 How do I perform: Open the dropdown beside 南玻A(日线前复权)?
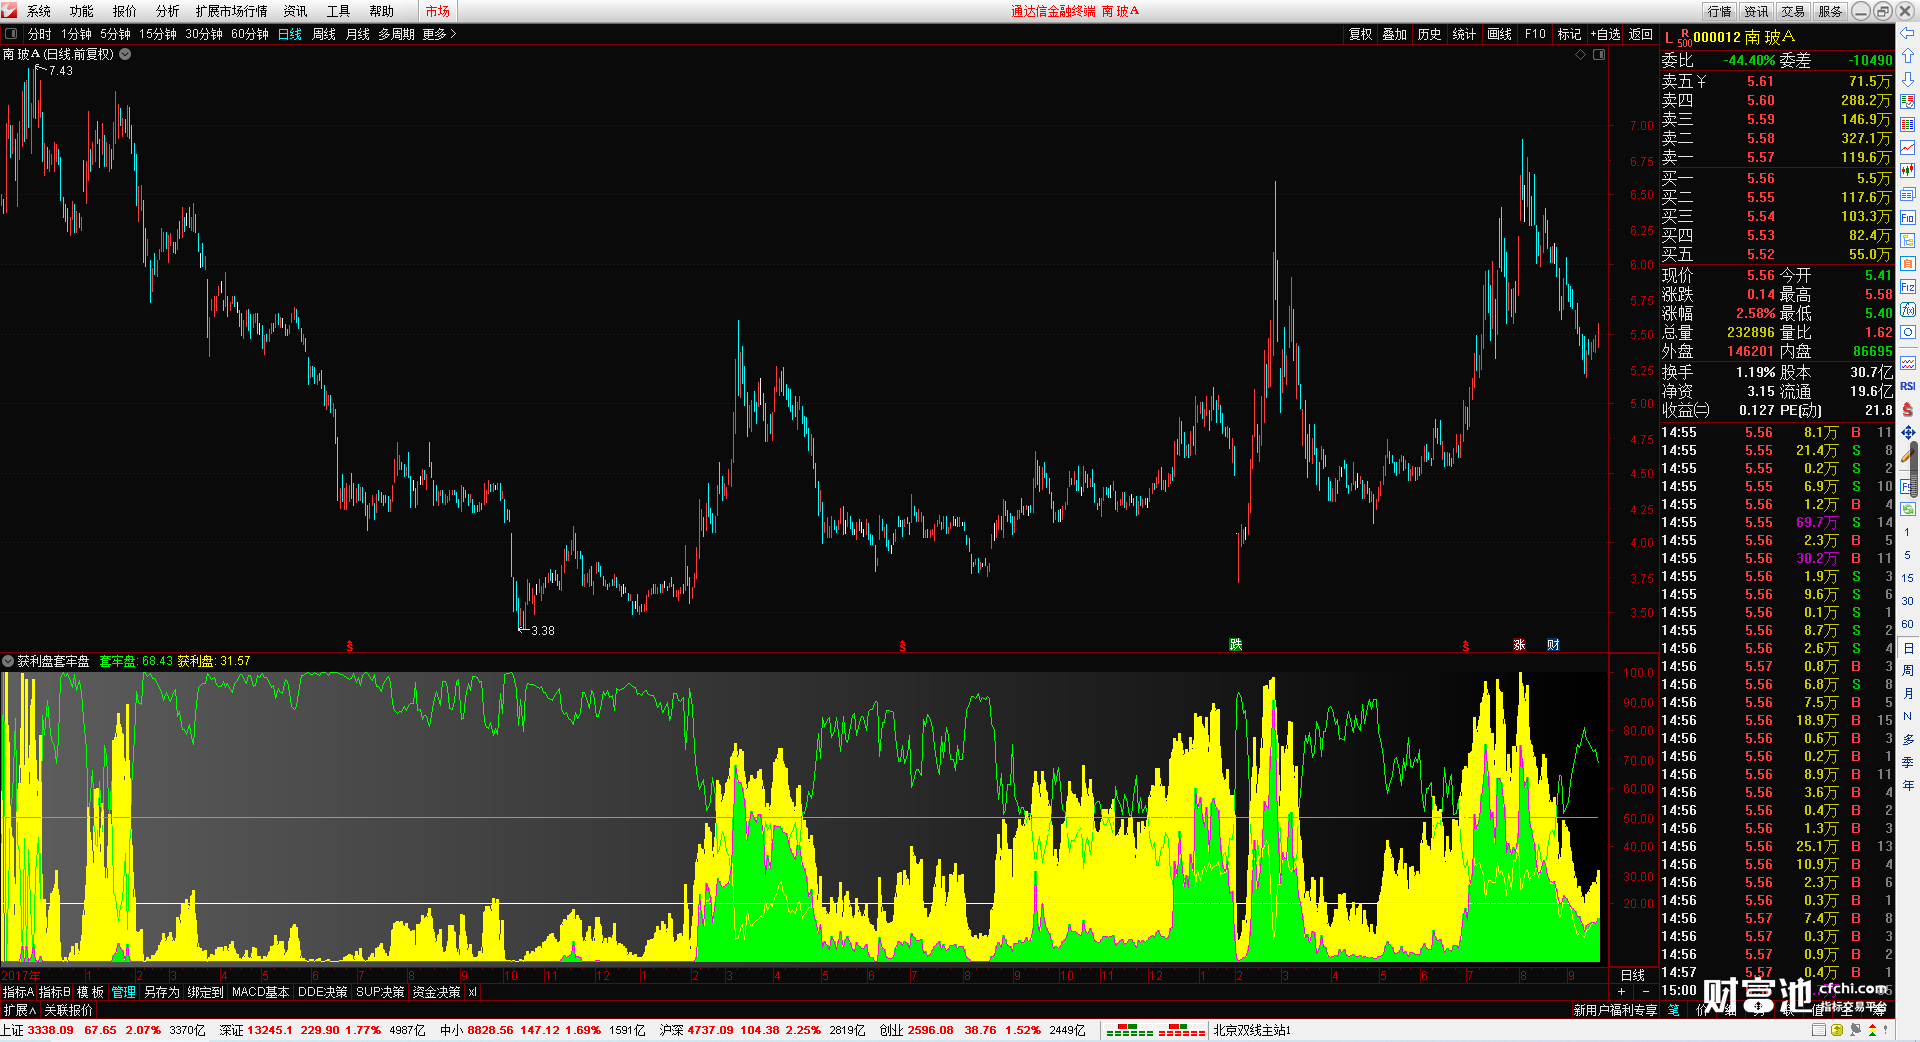pyautogui.click(x=125, y=54)
